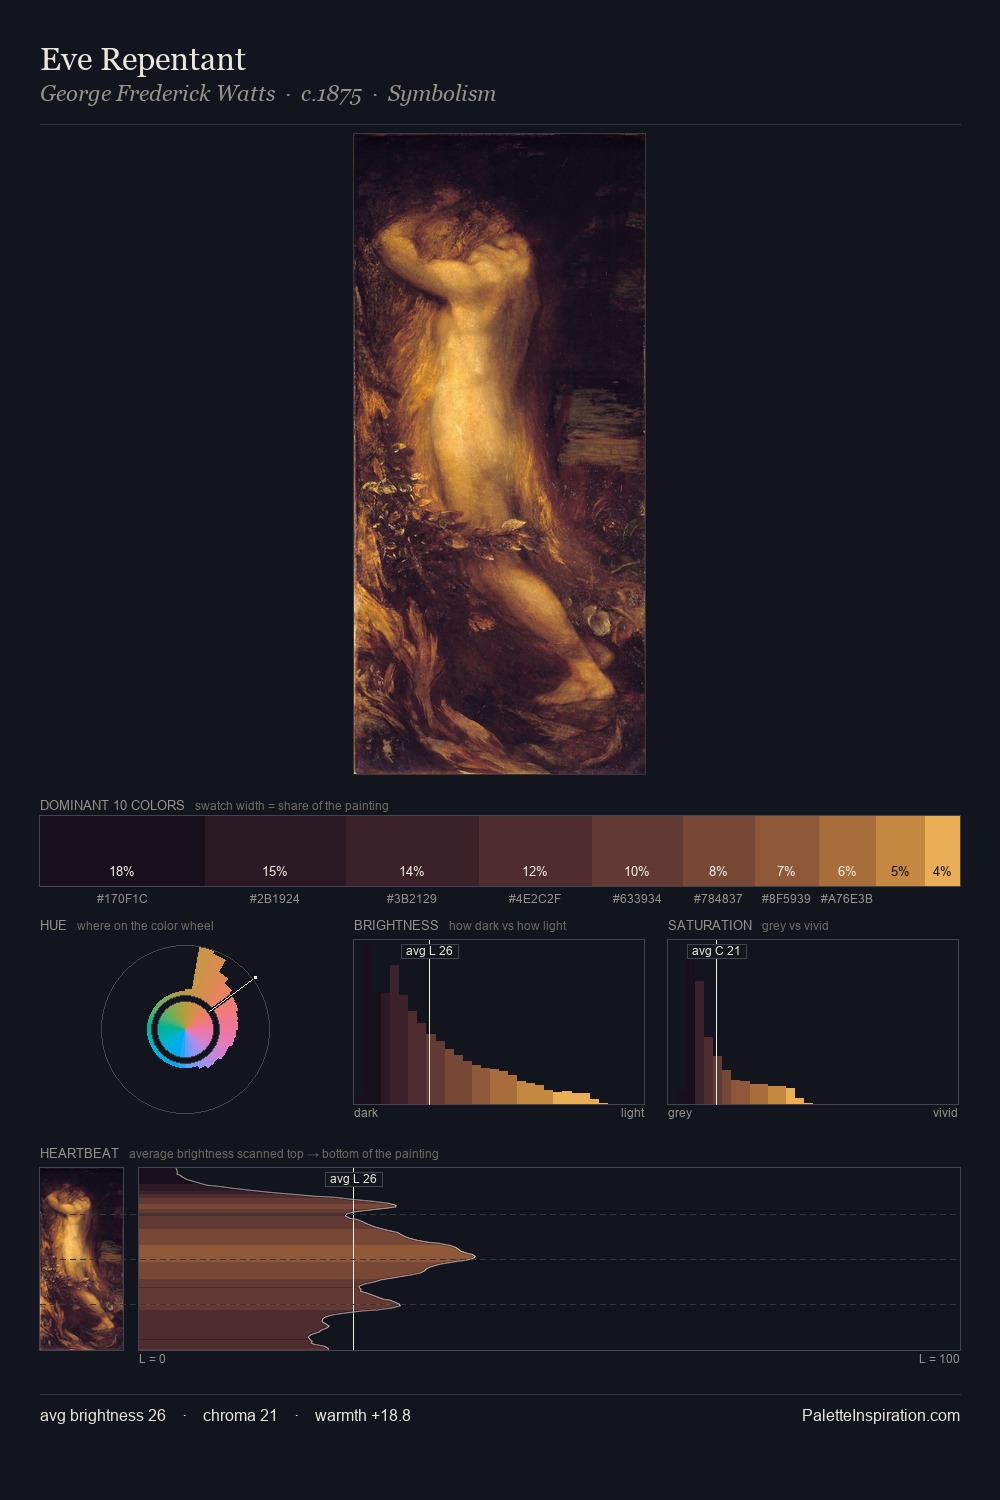1000x1500 pixels.
Task: Click the 'vivid' axis label under Saturation
Action: (945, 1113)
